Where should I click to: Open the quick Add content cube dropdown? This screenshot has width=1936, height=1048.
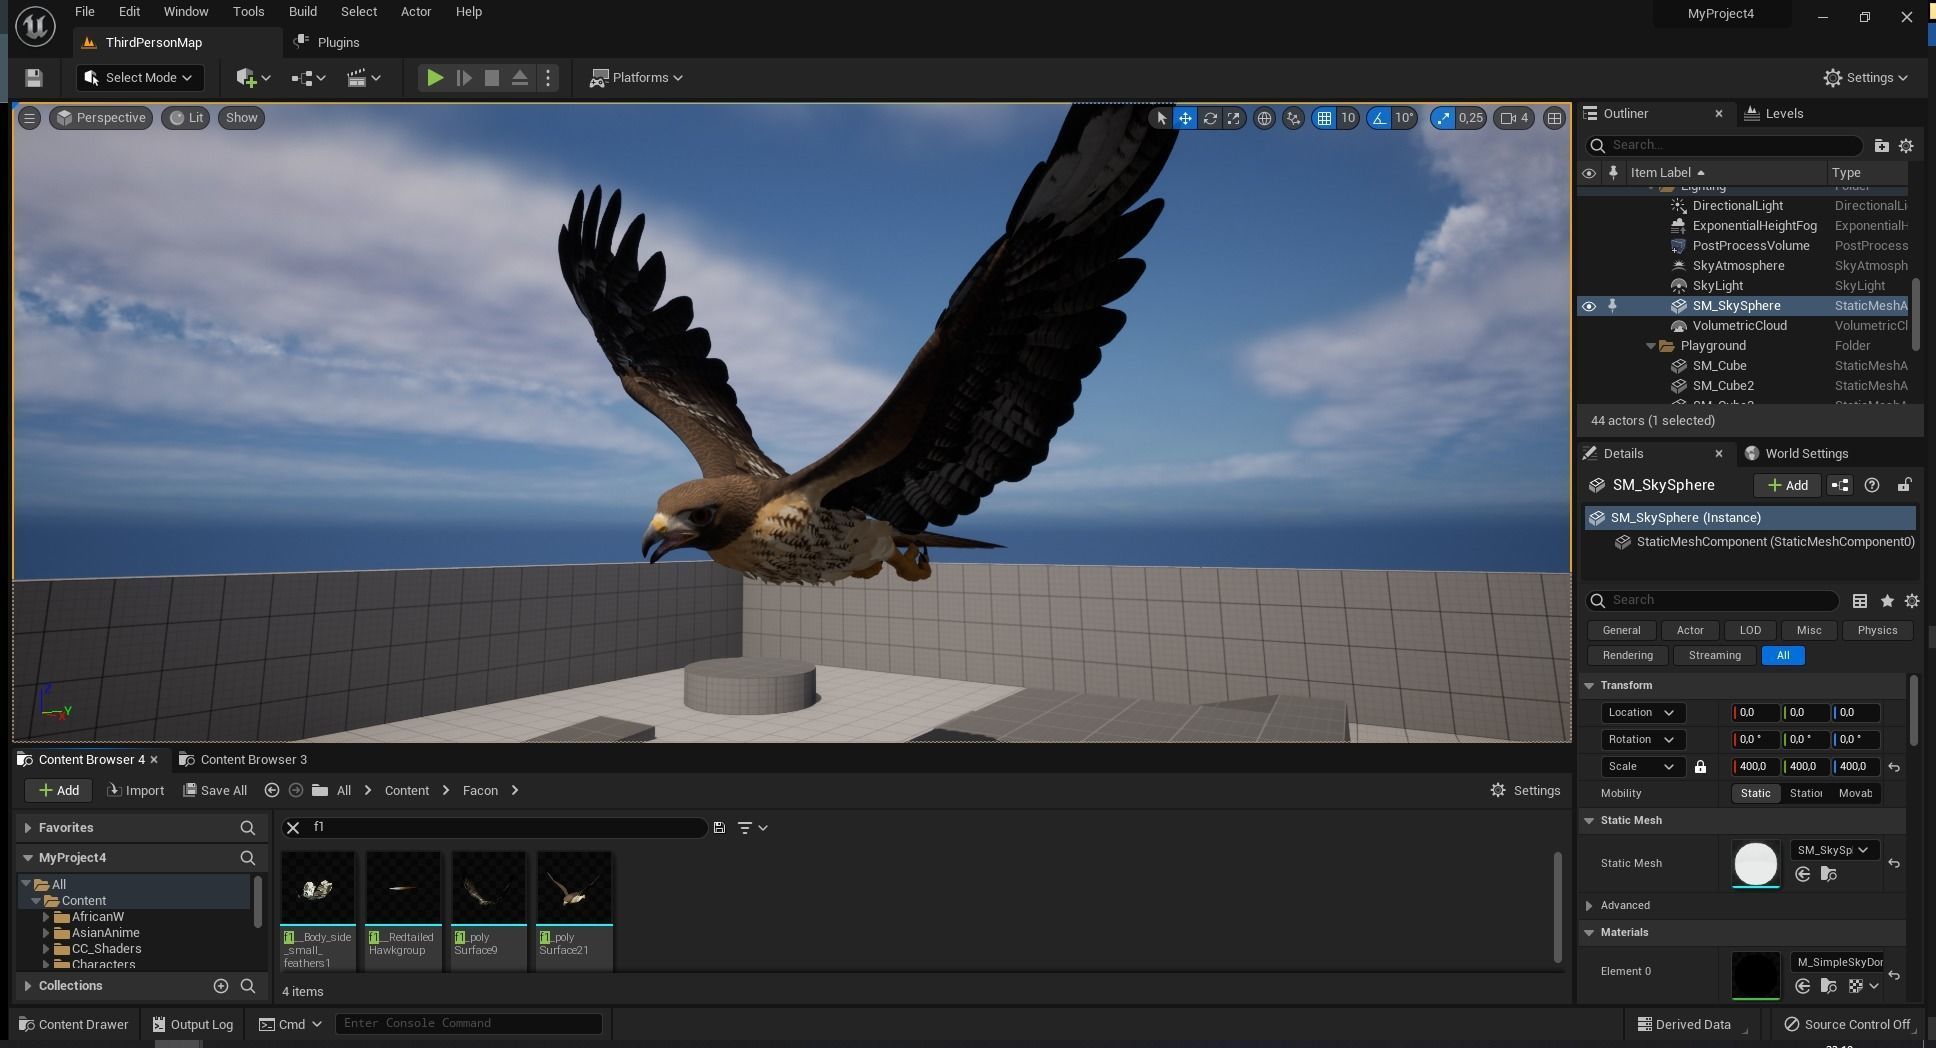tap(253, 78)
